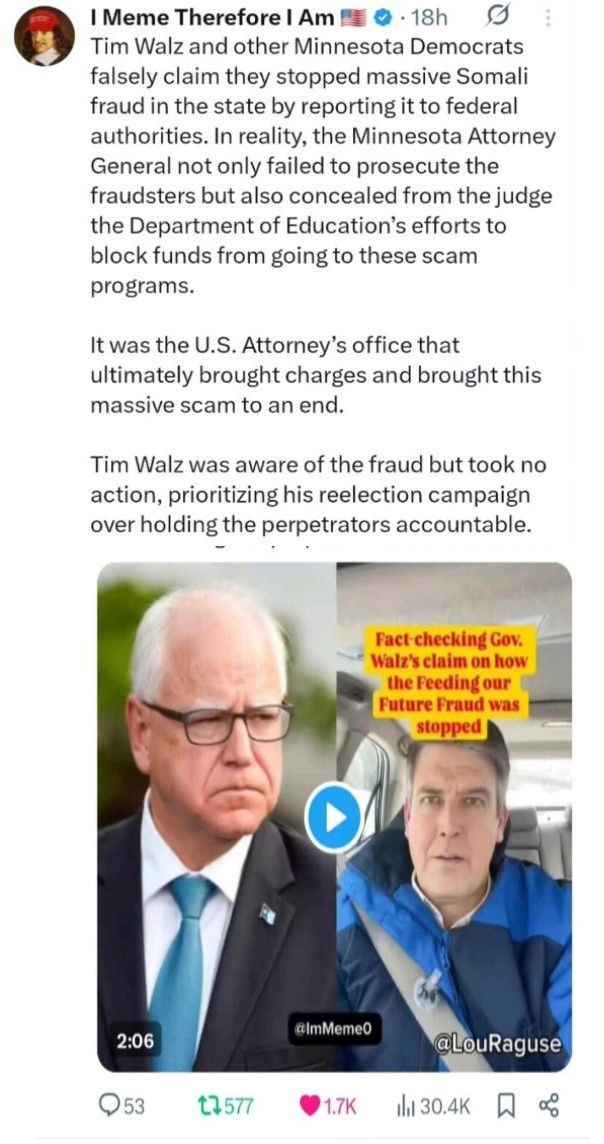Open the tweet text about U.S. Attorney's office
Screen dimensions: 604x1144
tap(316, 374)
